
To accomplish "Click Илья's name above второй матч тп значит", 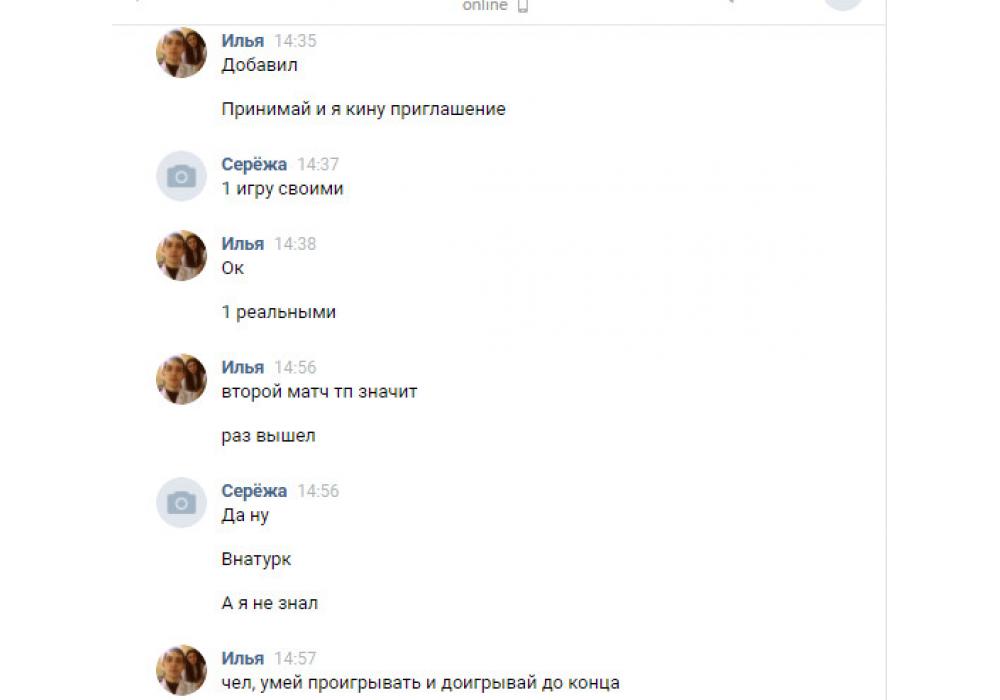I will tap(242, 367).
